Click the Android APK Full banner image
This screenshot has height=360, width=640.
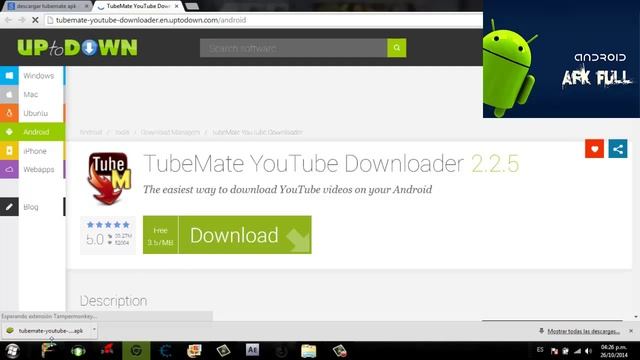pos(561,59)
